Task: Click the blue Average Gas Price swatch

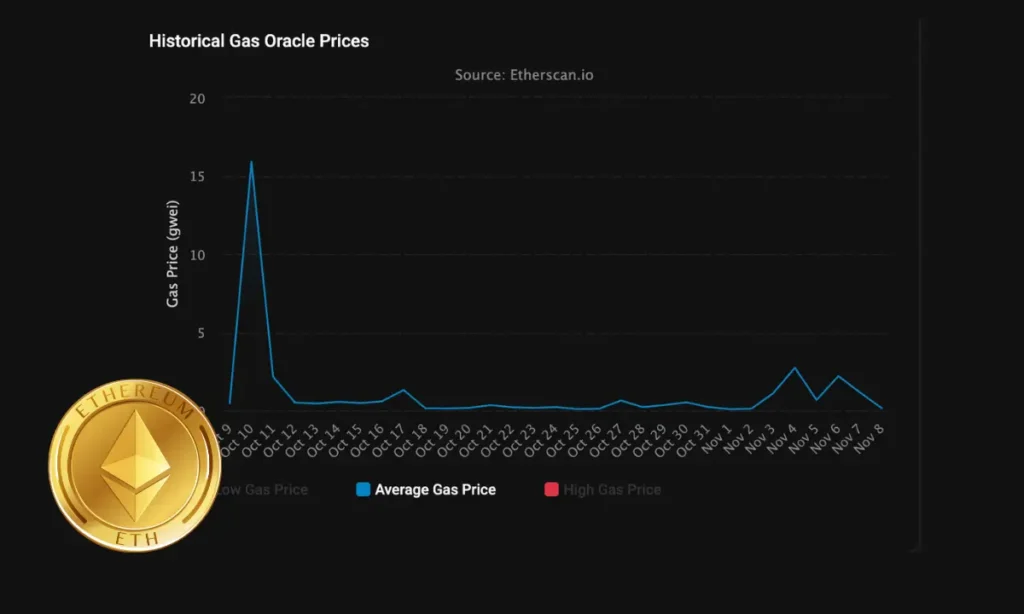Action: 363,490
